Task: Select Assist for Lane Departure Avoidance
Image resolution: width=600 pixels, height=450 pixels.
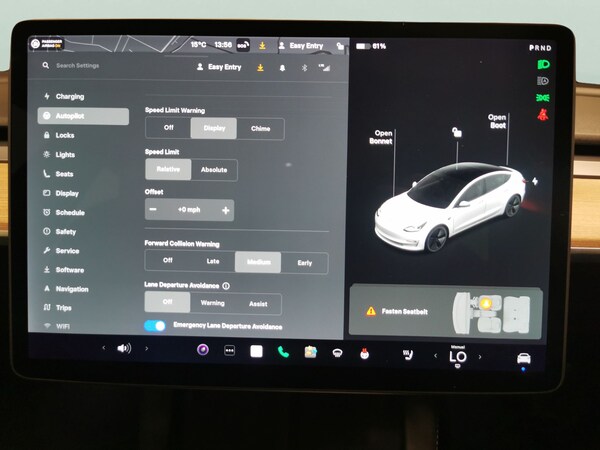Action: click(x=258, y=303)
